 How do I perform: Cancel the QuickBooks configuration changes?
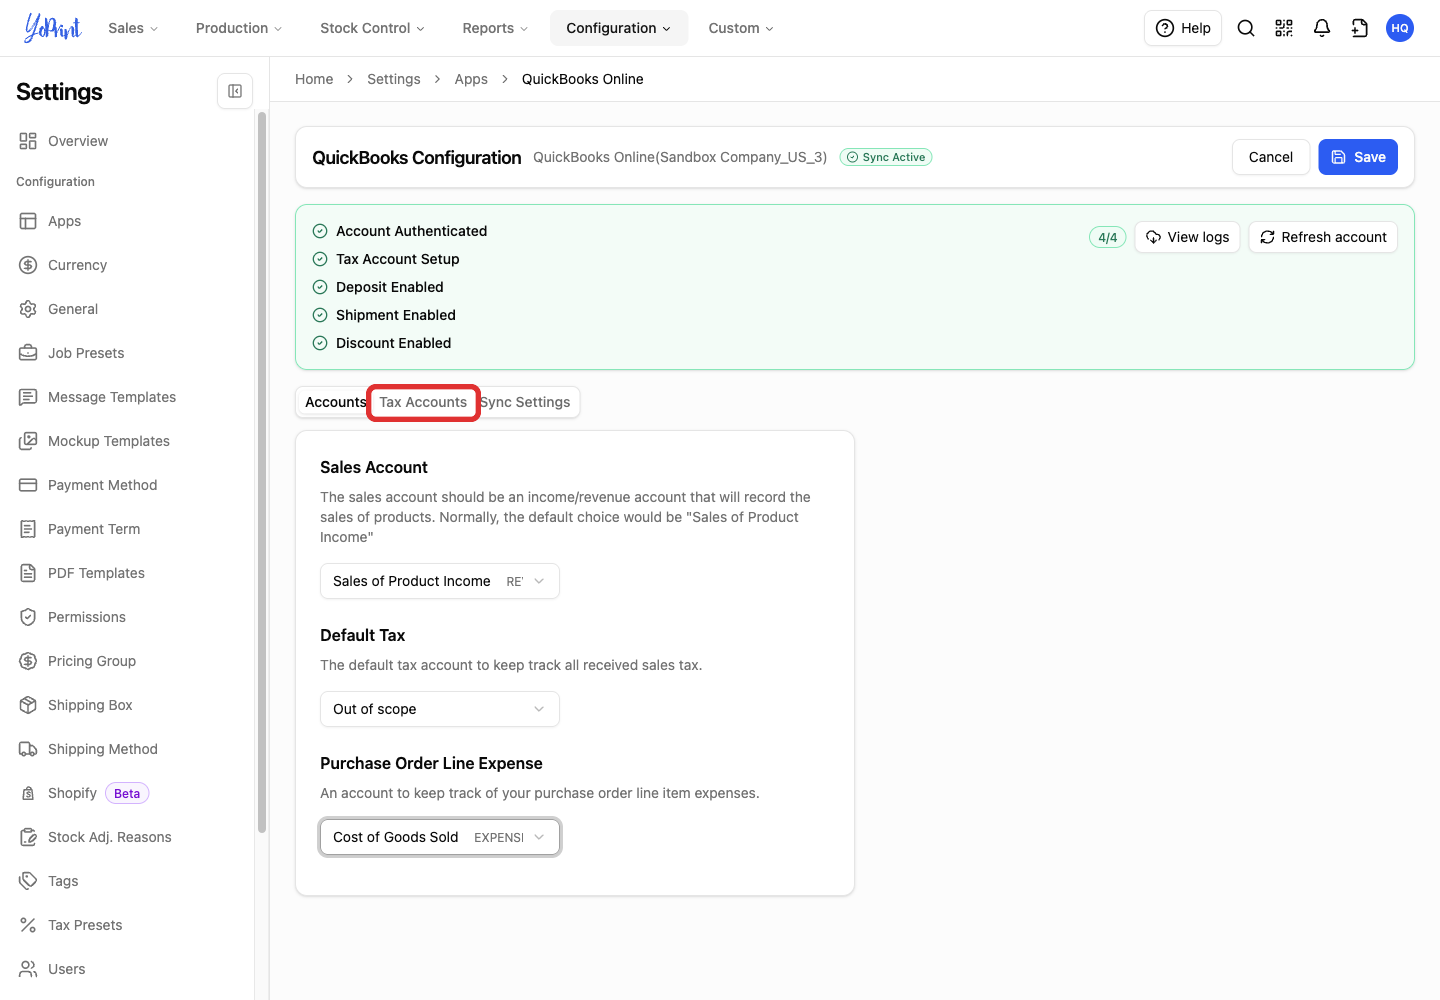1271,157
